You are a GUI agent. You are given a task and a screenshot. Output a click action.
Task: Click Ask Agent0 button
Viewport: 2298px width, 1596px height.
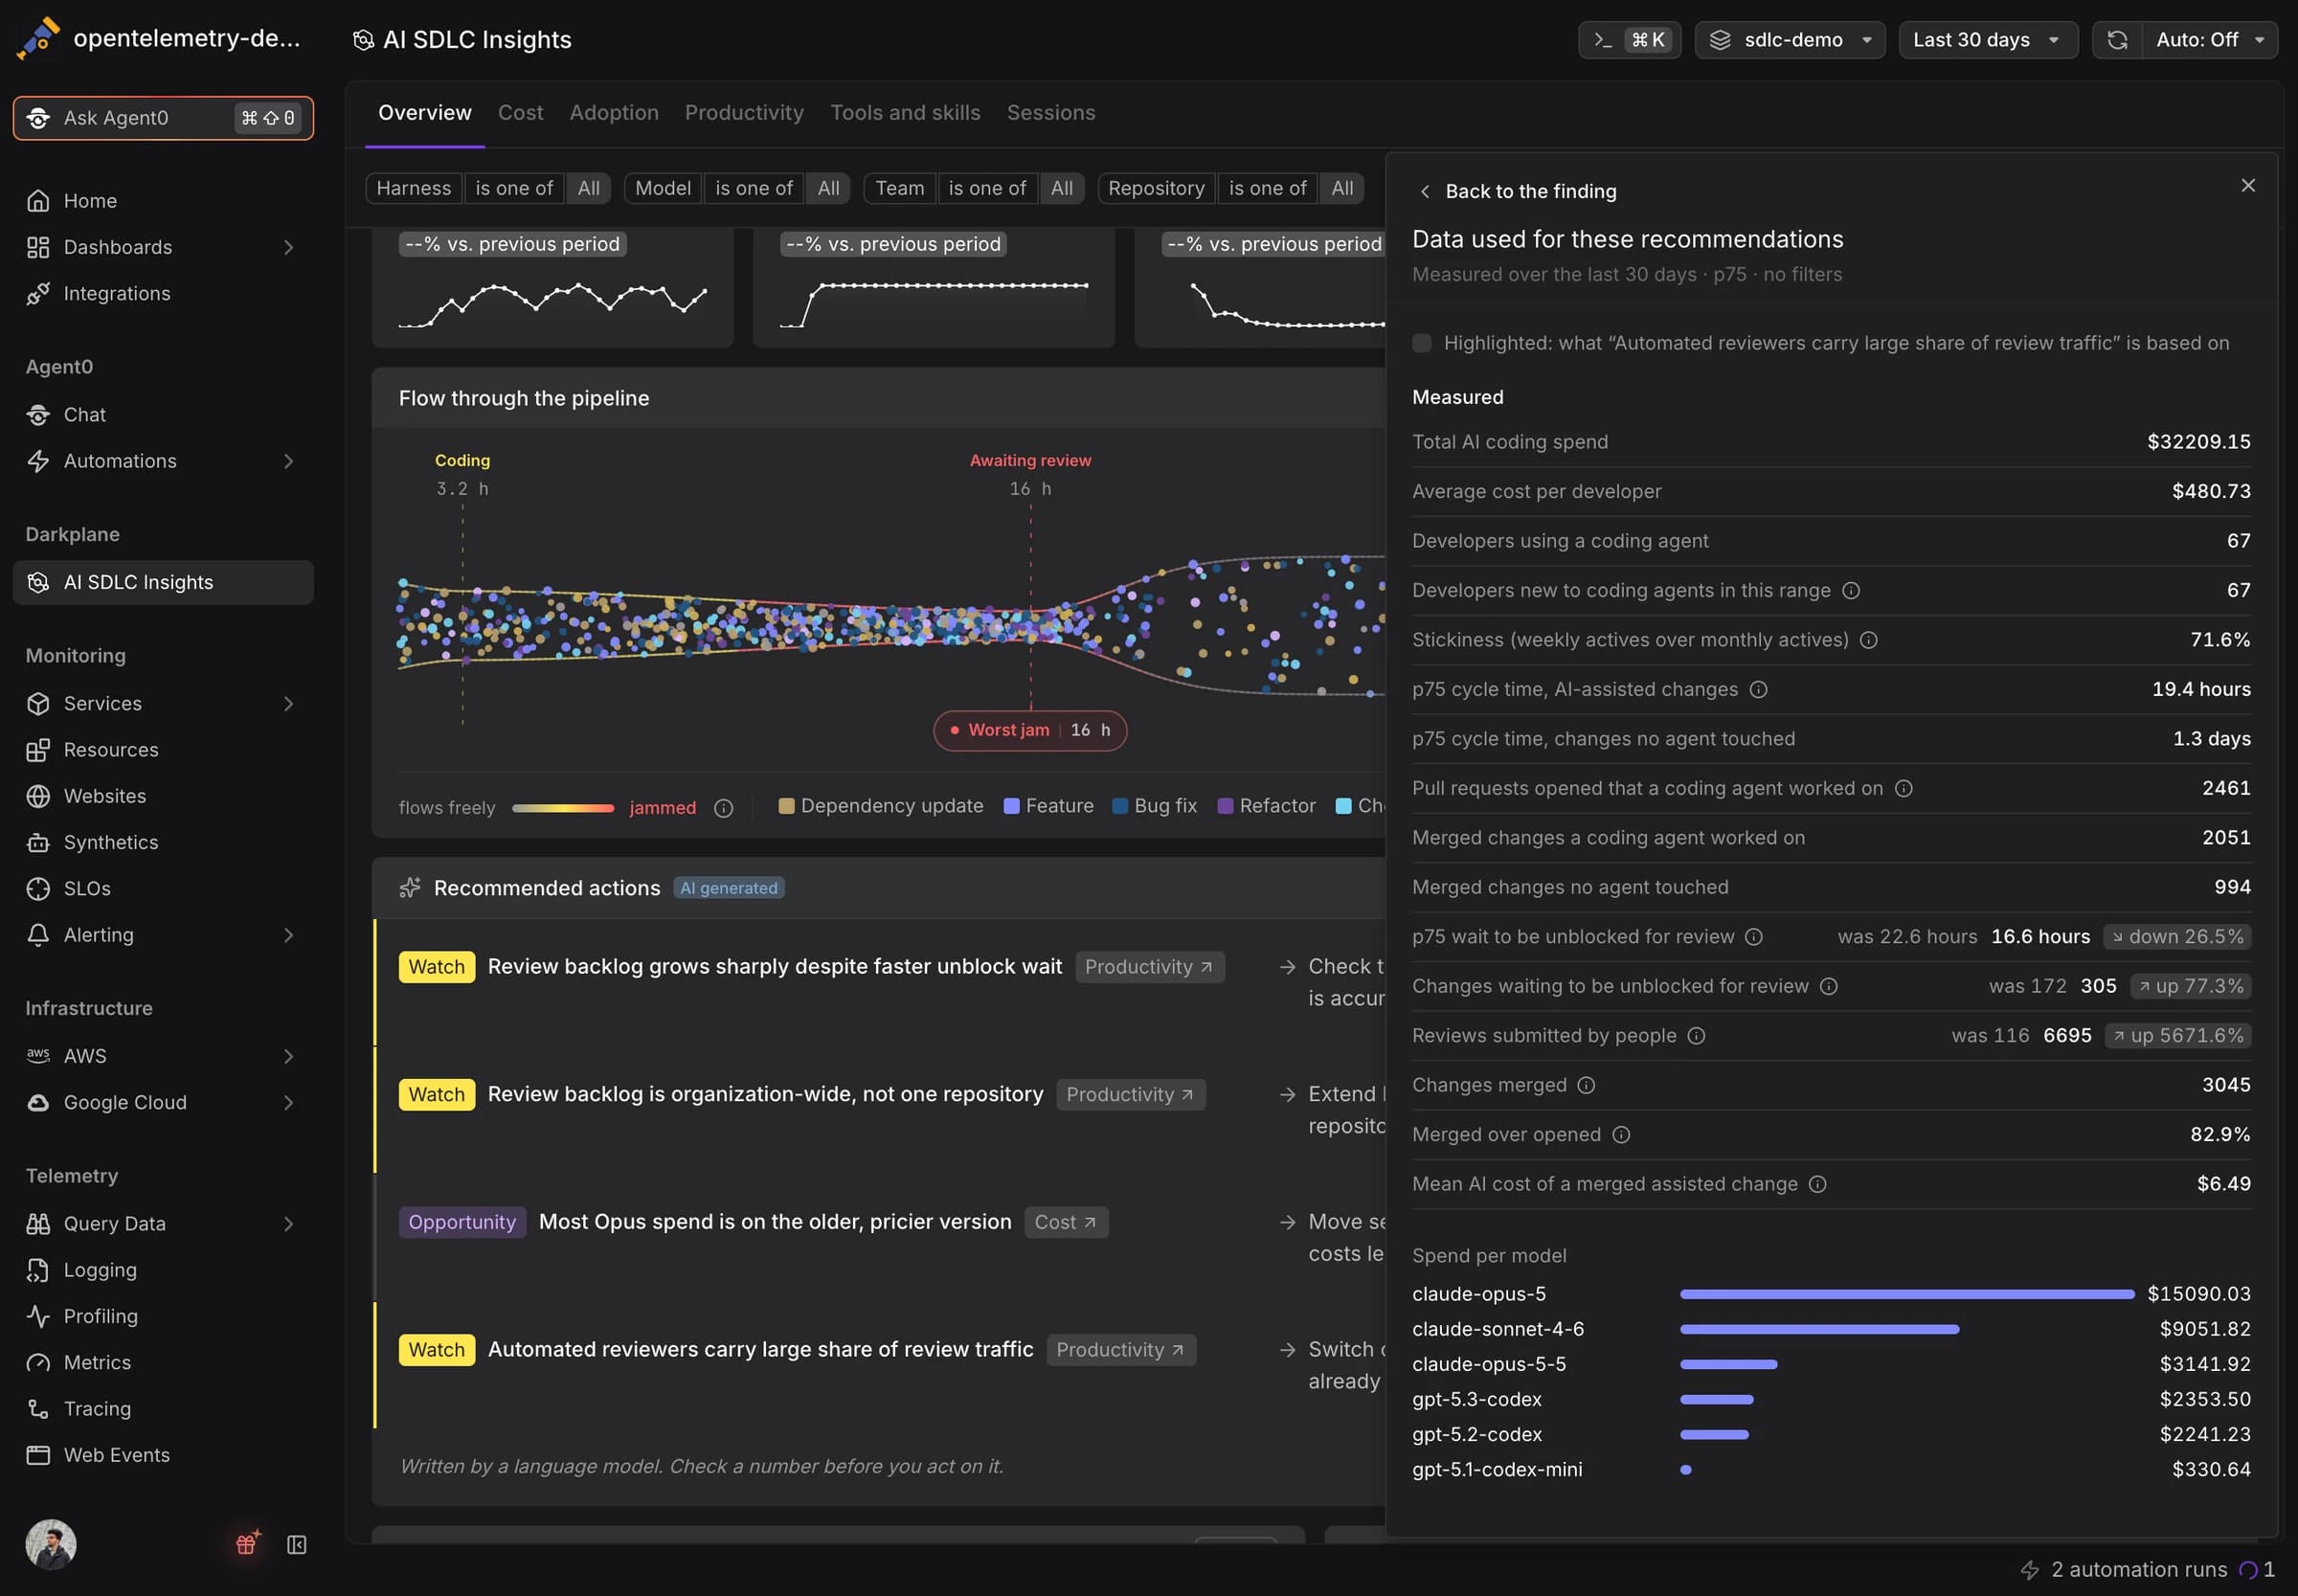(163, 118)
